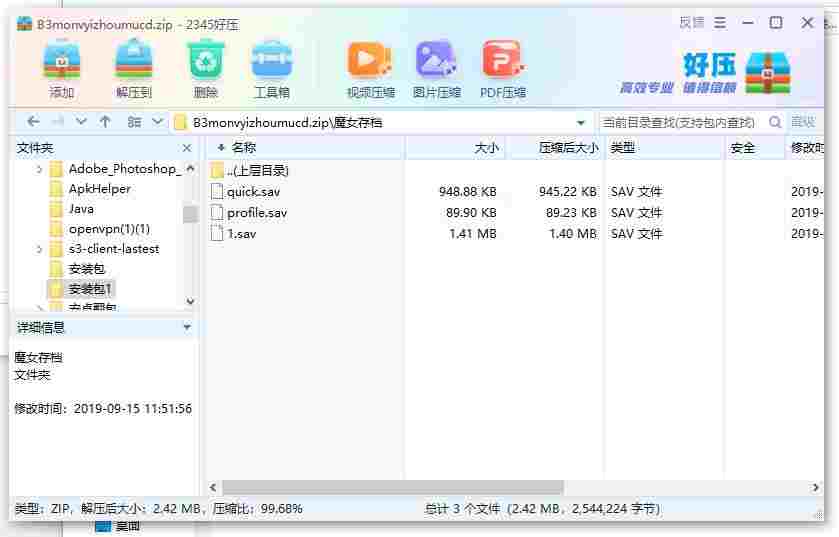The width and height of the screenshot is (839, 537).
Task: Click SAV 文件 type of quick.sav
Action: tap(637, 191)
